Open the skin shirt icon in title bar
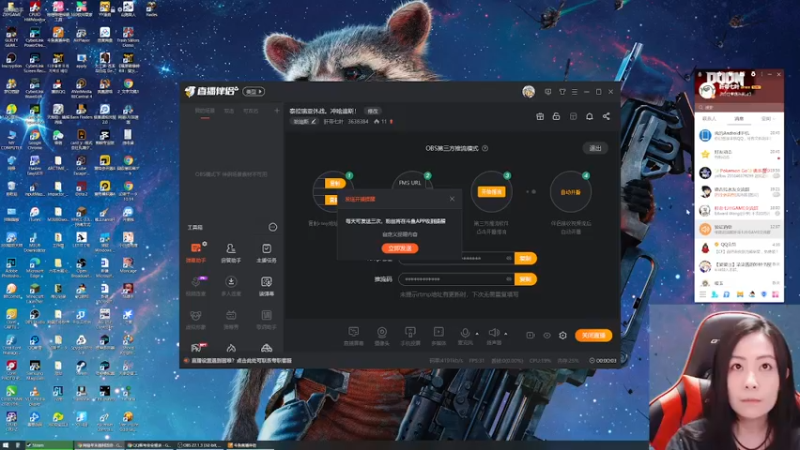The image size is (800, 450). pos(562,92)
